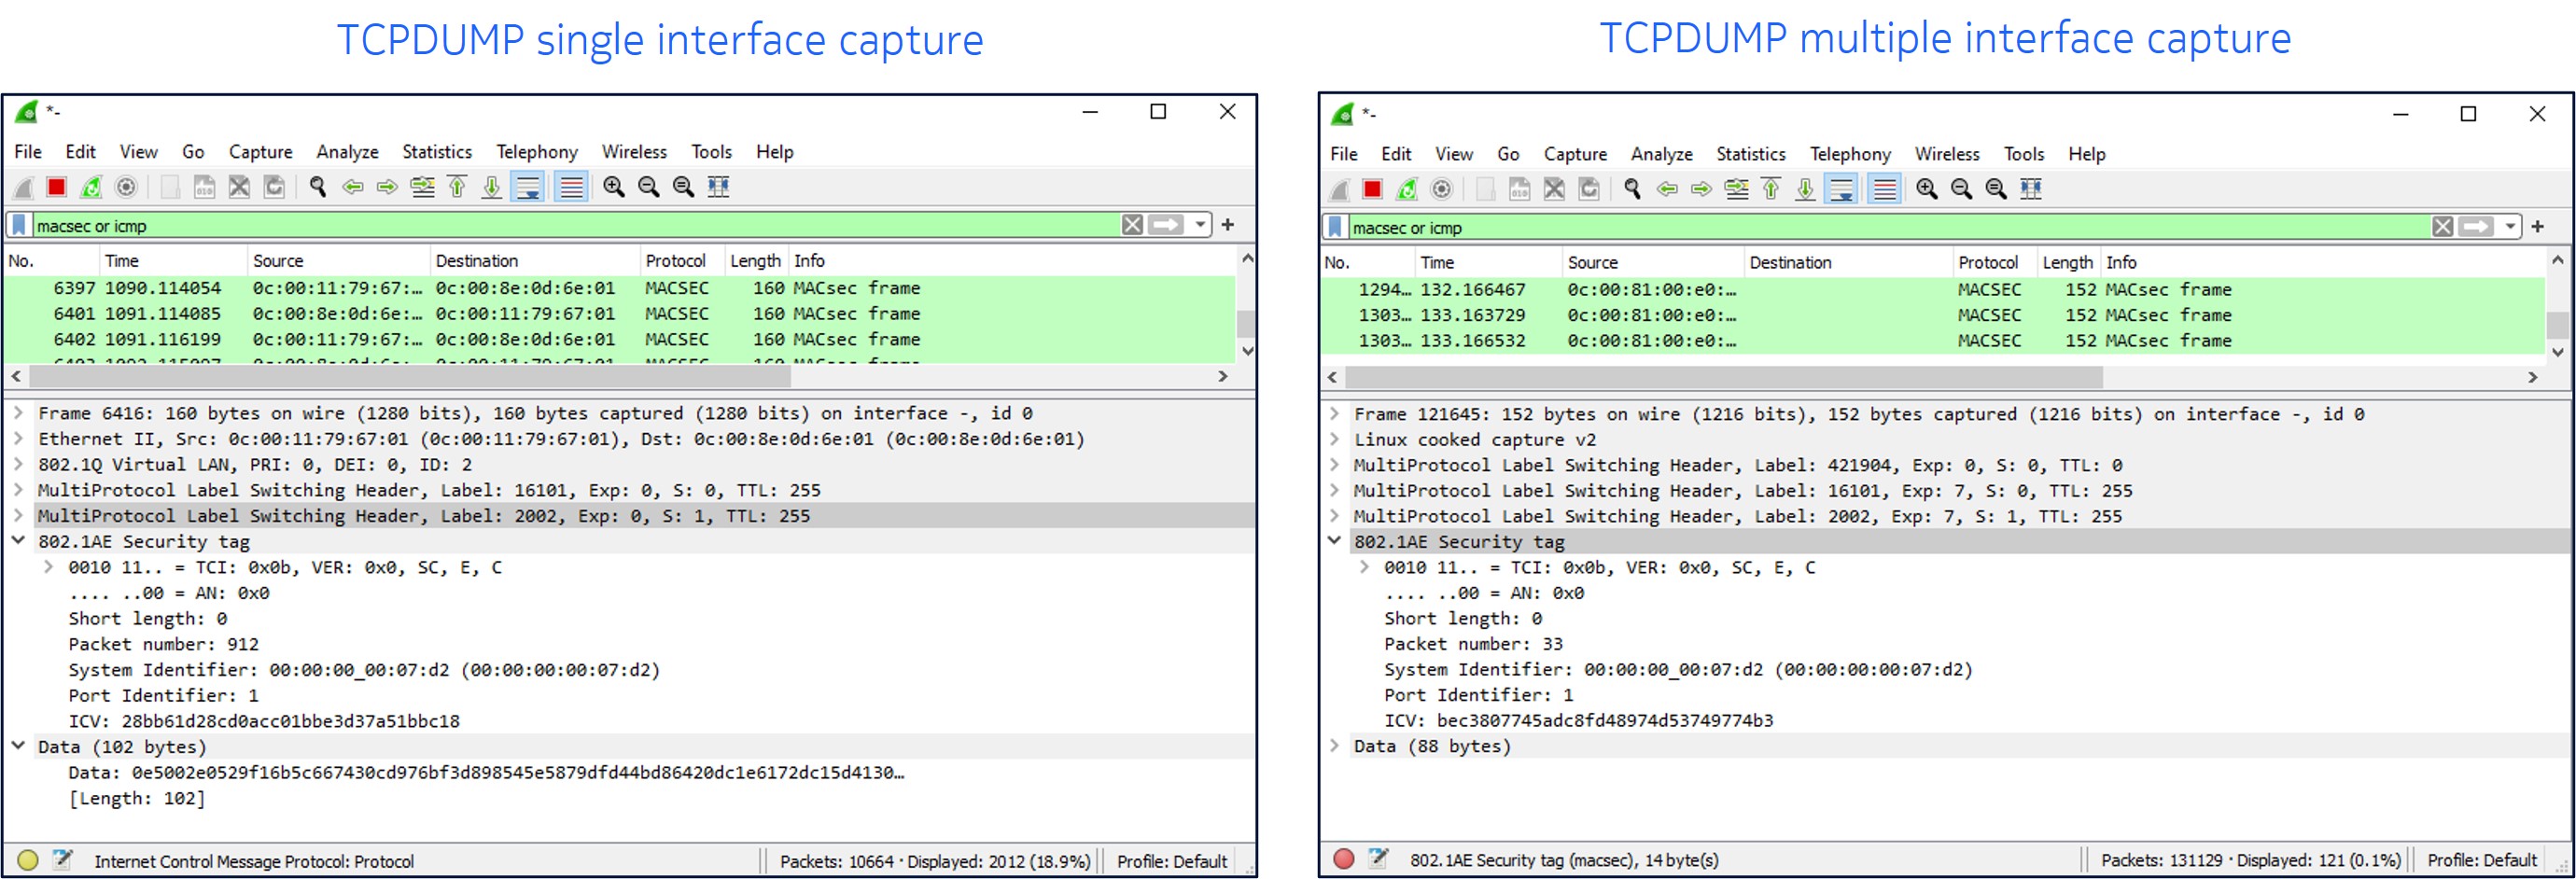Zoom in packet text, single interface window
Viewport: 2576px width, 879px height.
point(614,187)
